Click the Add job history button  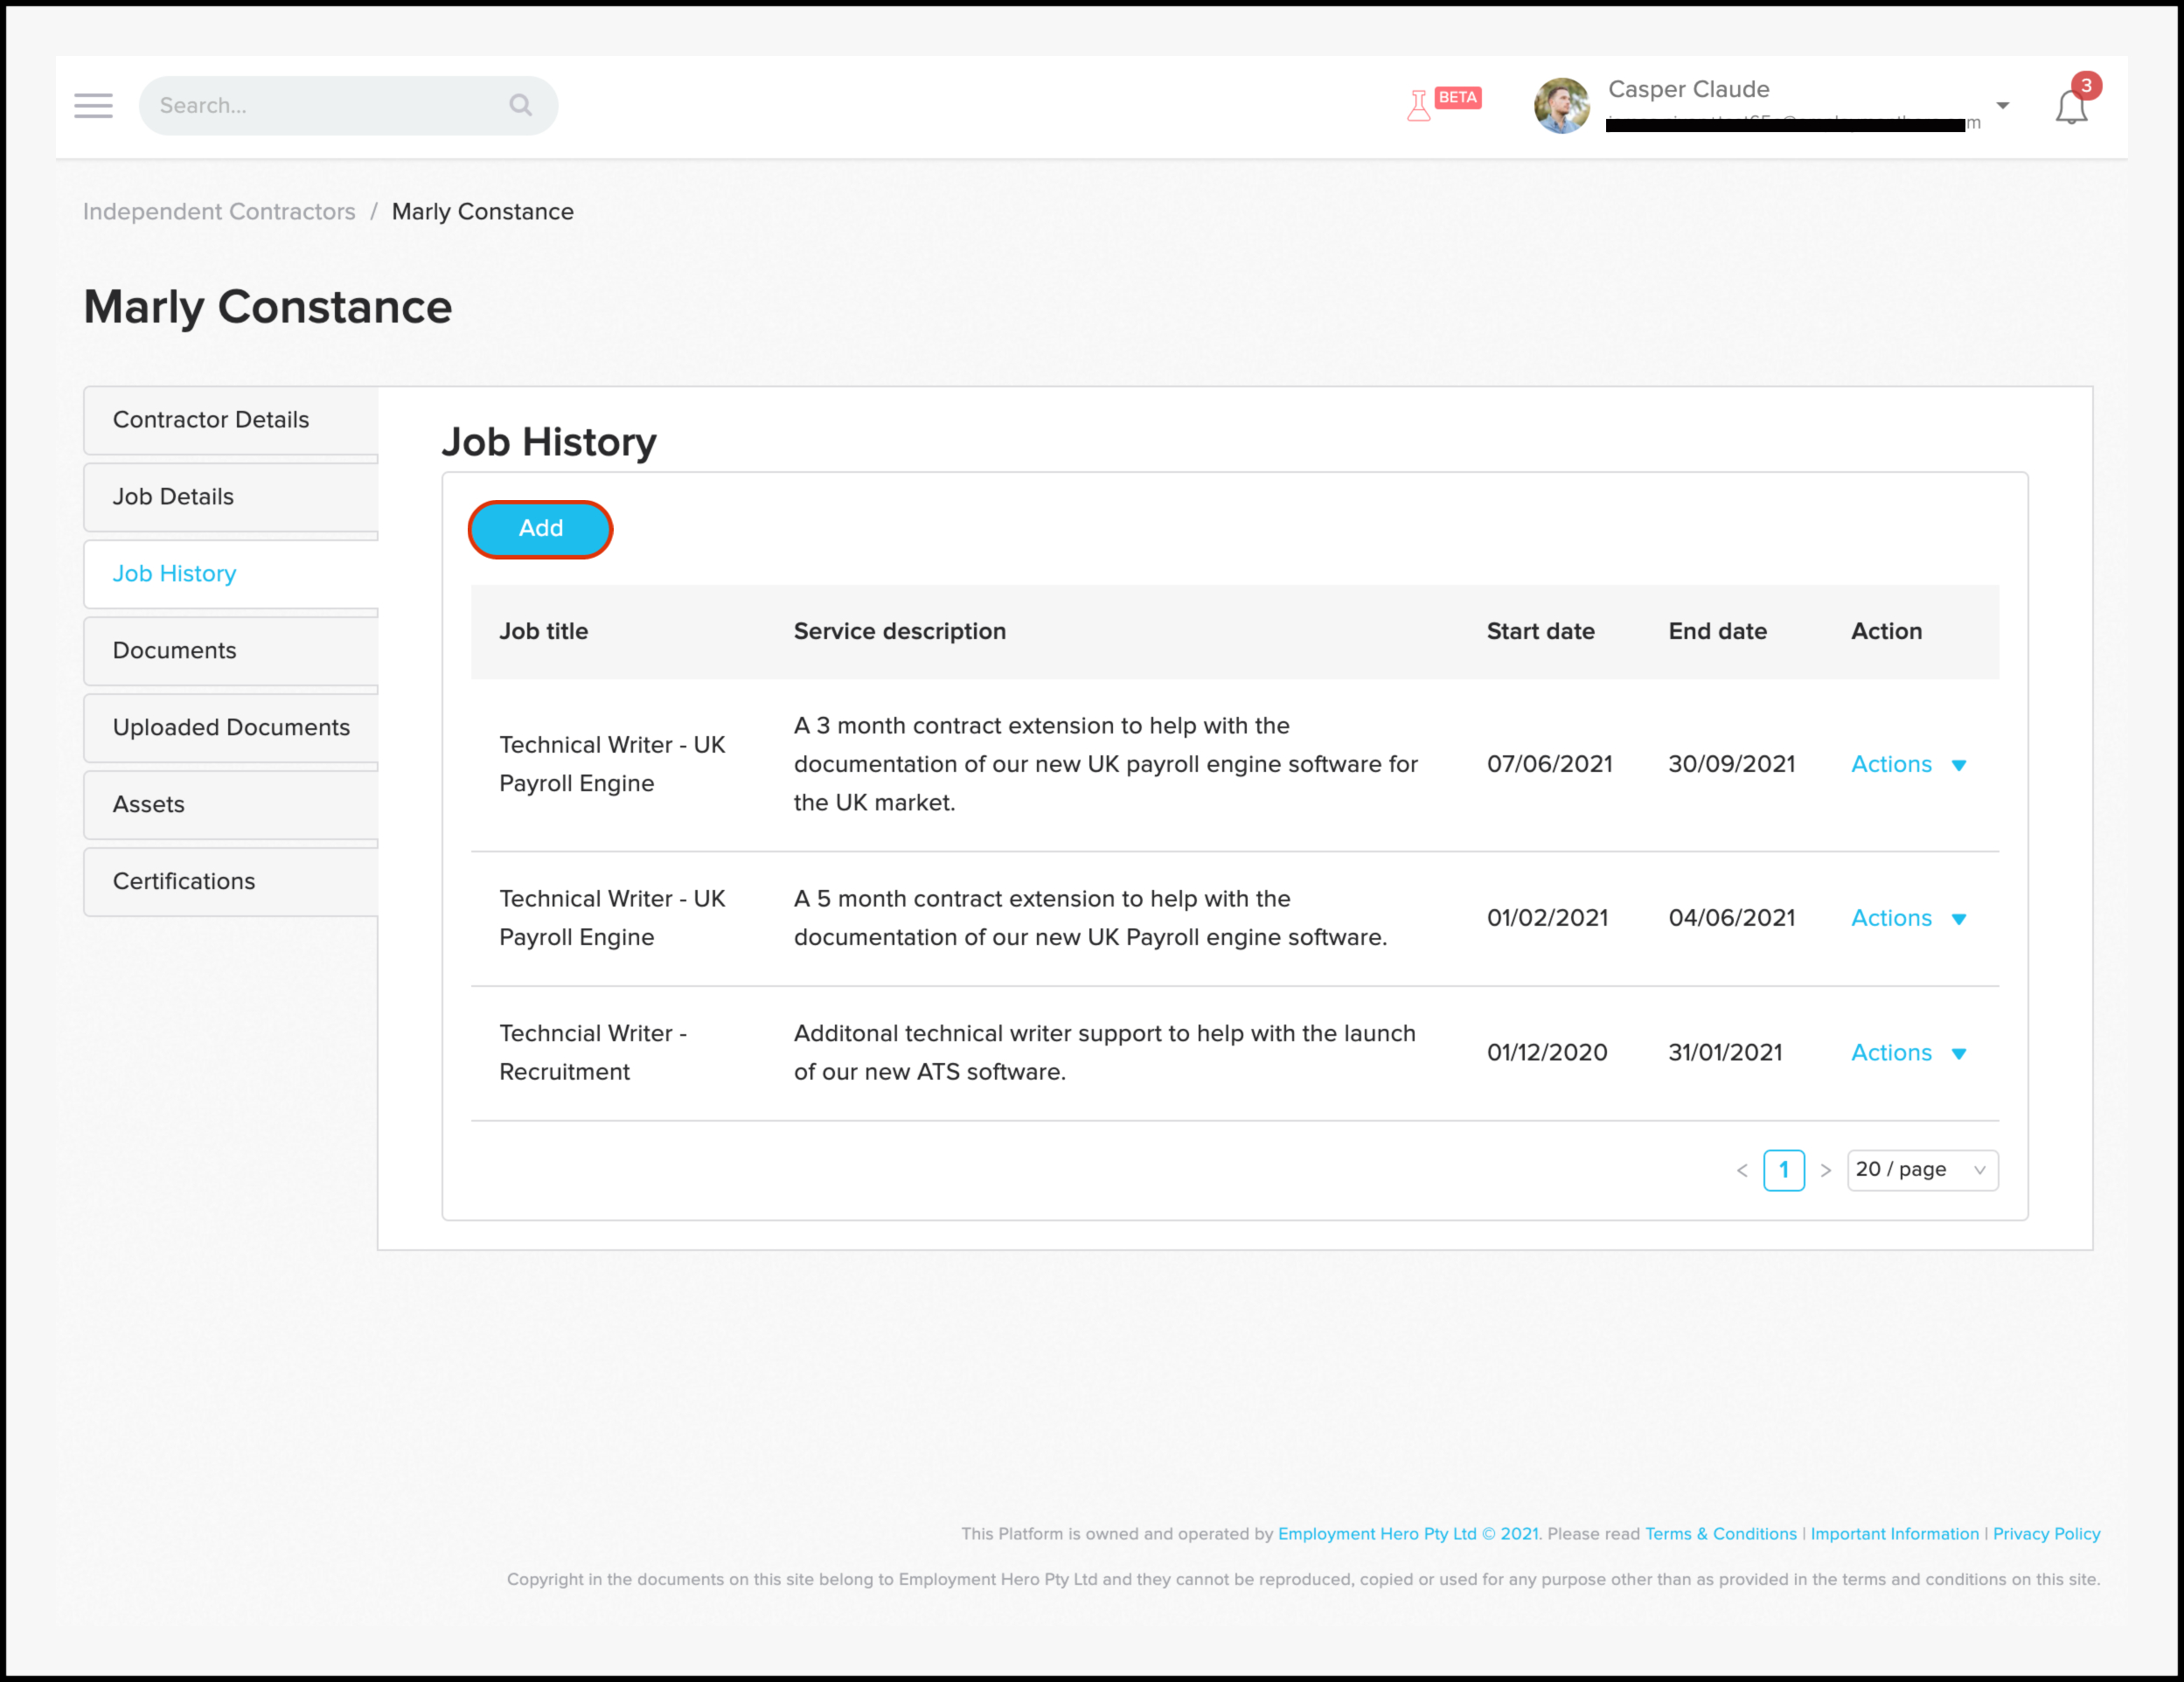[x=540, y=529]
